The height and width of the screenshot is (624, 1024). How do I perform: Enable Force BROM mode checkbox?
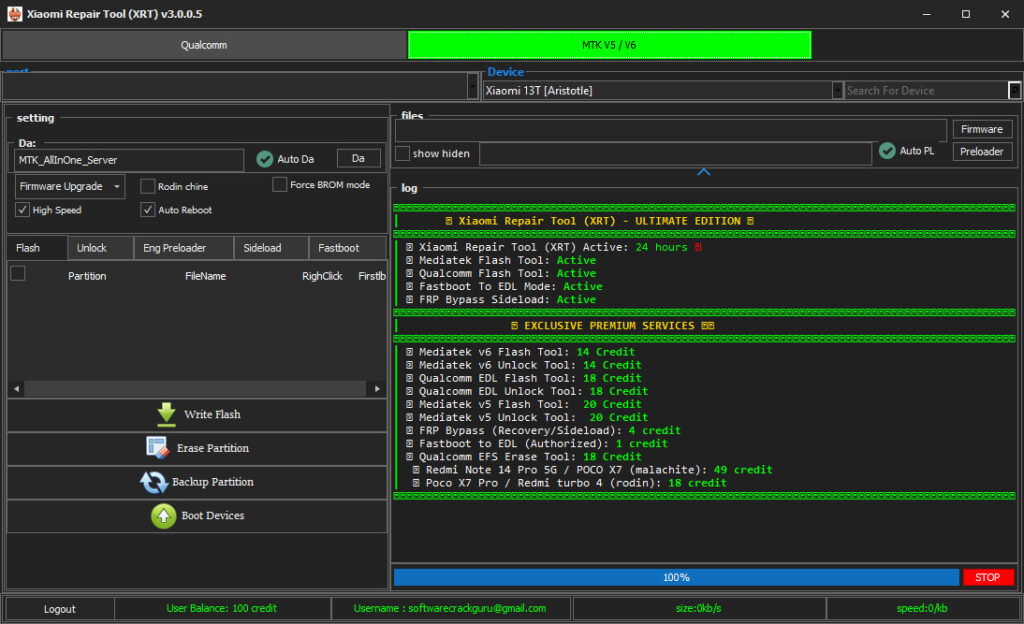[x=280, y=185]
